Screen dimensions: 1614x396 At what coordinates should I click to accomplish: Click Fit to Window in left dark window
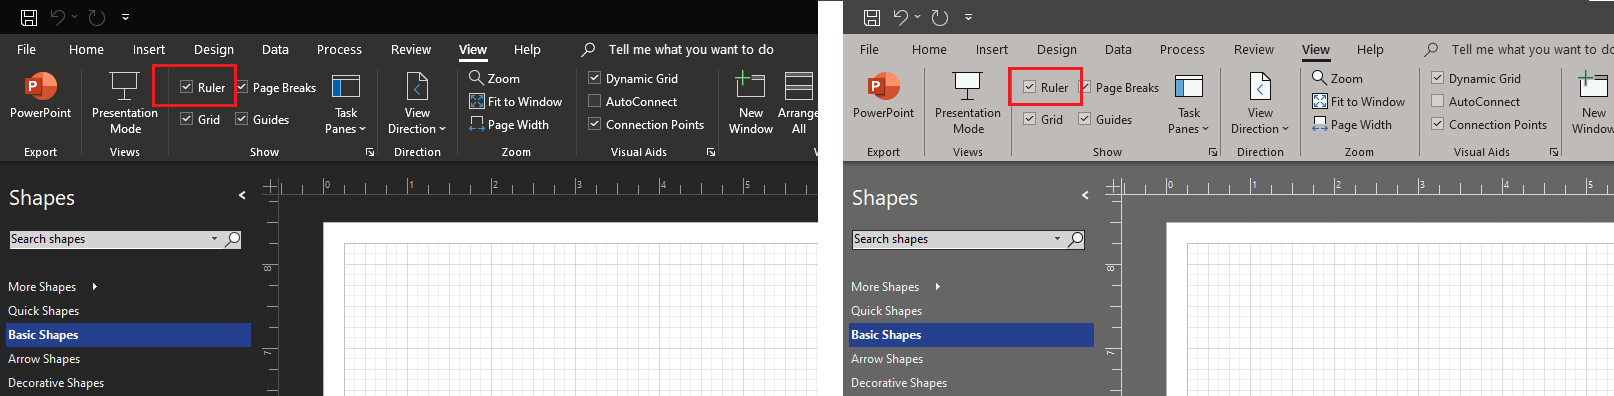(515, 101)
